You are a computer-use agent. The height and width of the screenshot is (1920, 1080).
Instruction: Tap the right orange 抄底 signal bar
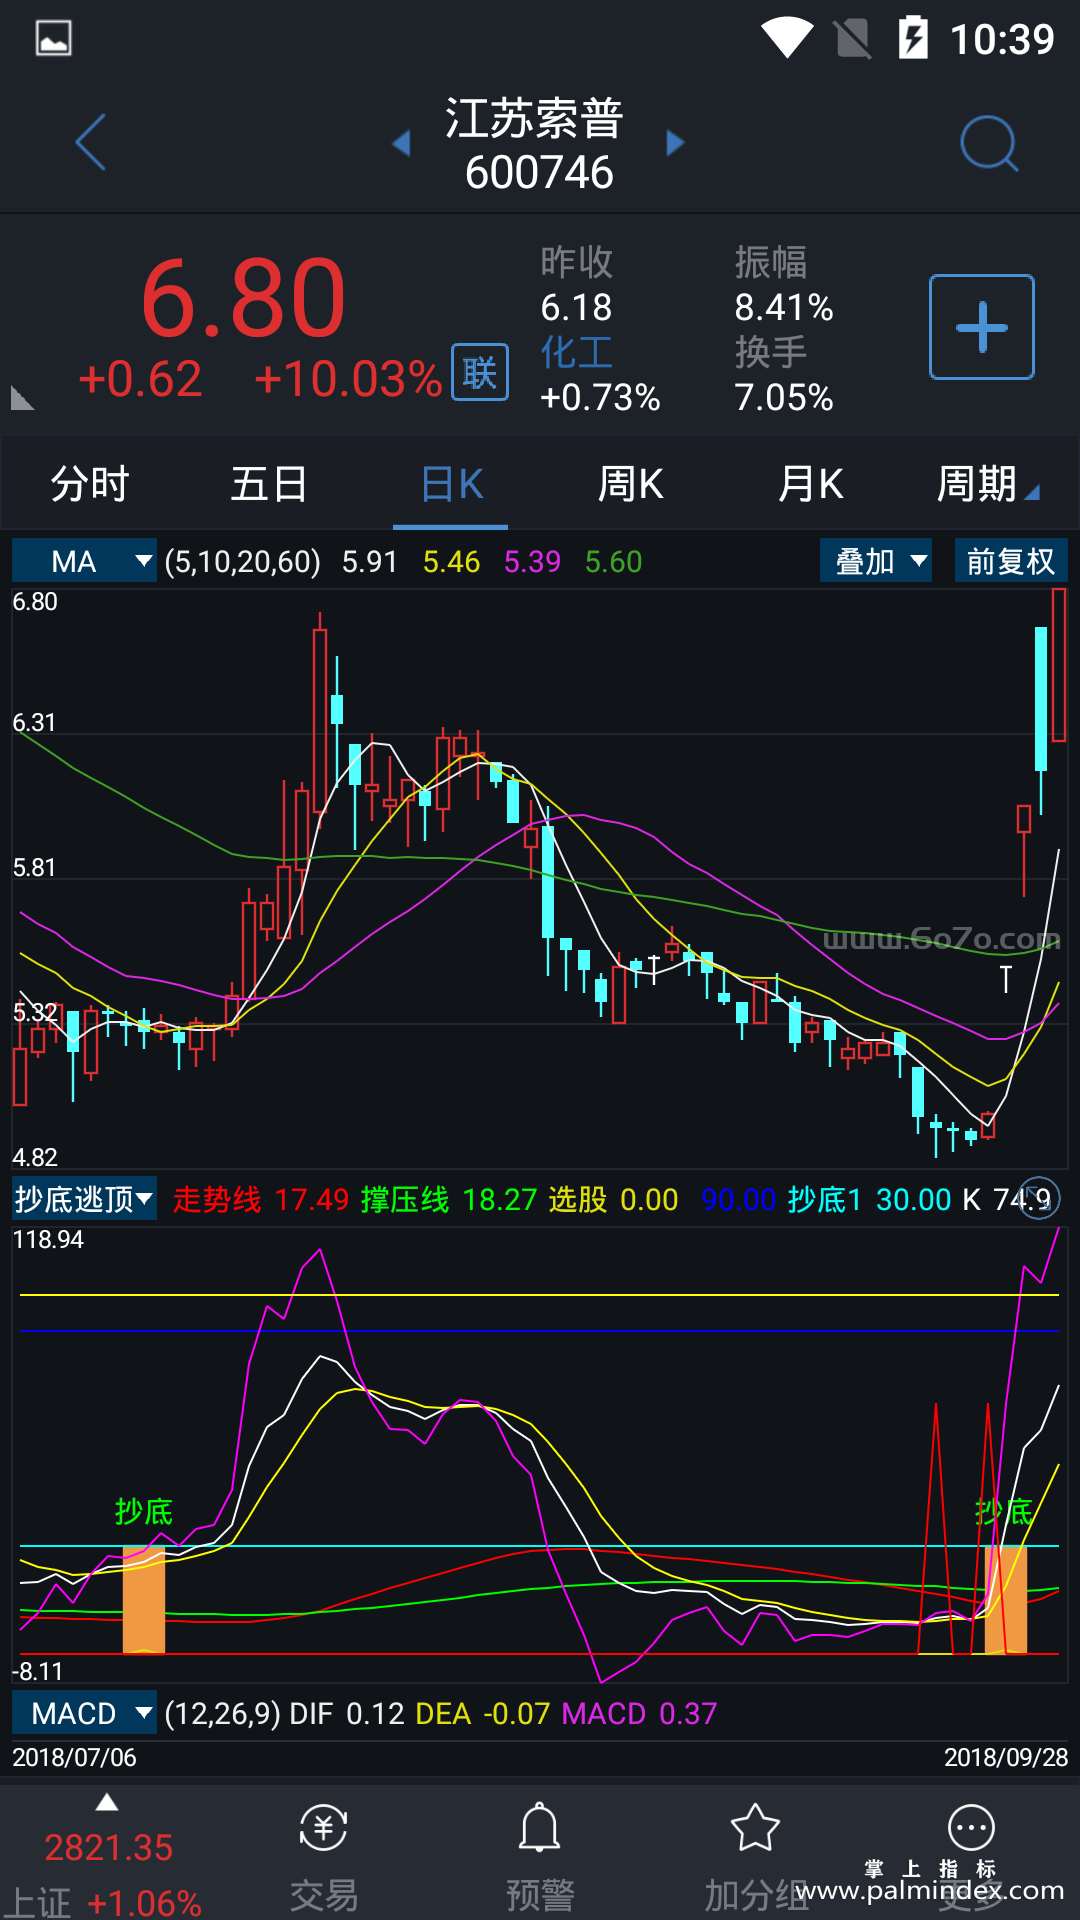(1006, 1599)
